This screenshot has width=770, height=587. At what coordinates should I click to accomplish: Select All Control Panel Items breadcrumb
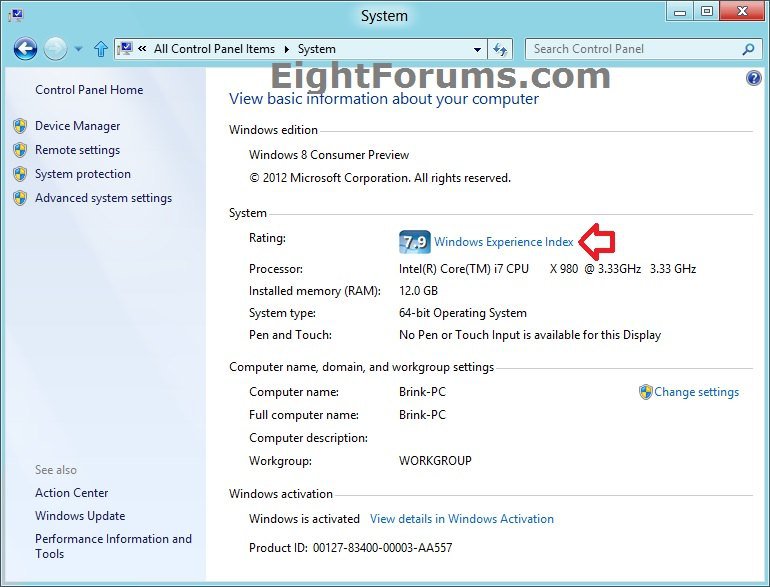pyautogui.click(x=214, y=49)
